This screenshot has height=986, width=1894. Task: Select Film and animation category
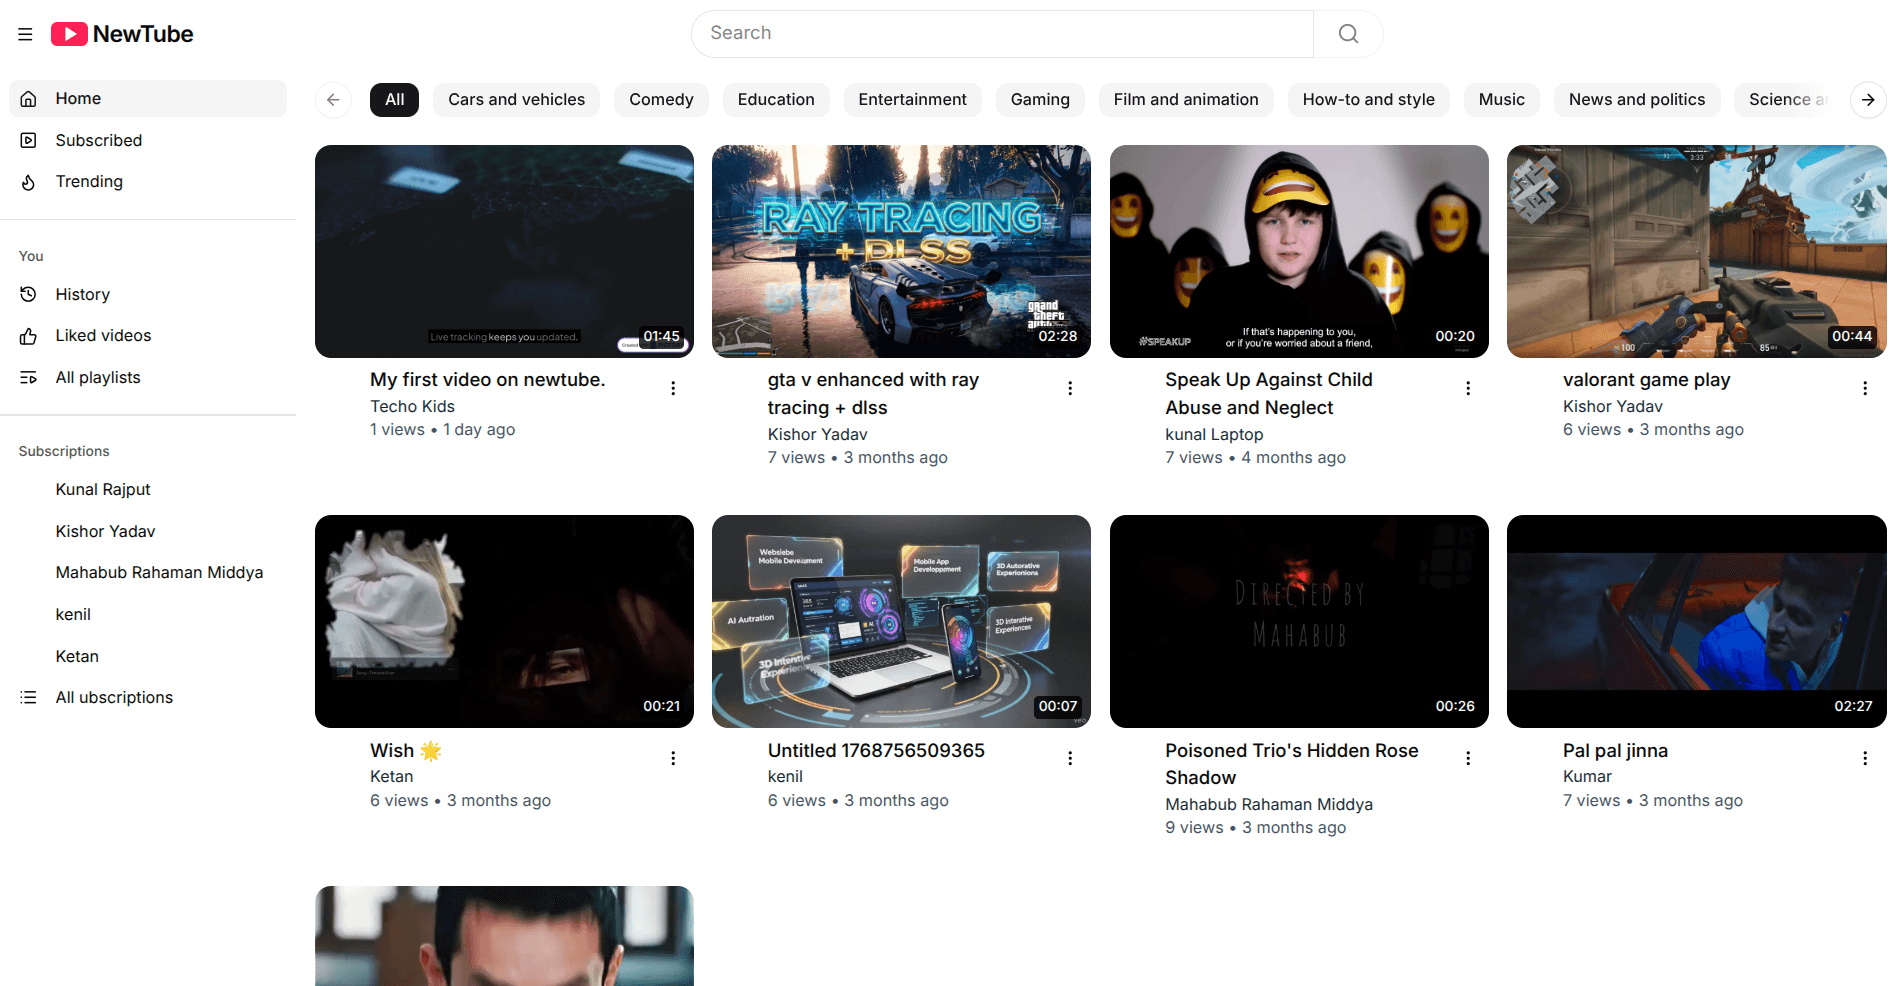click(1186, 100)
